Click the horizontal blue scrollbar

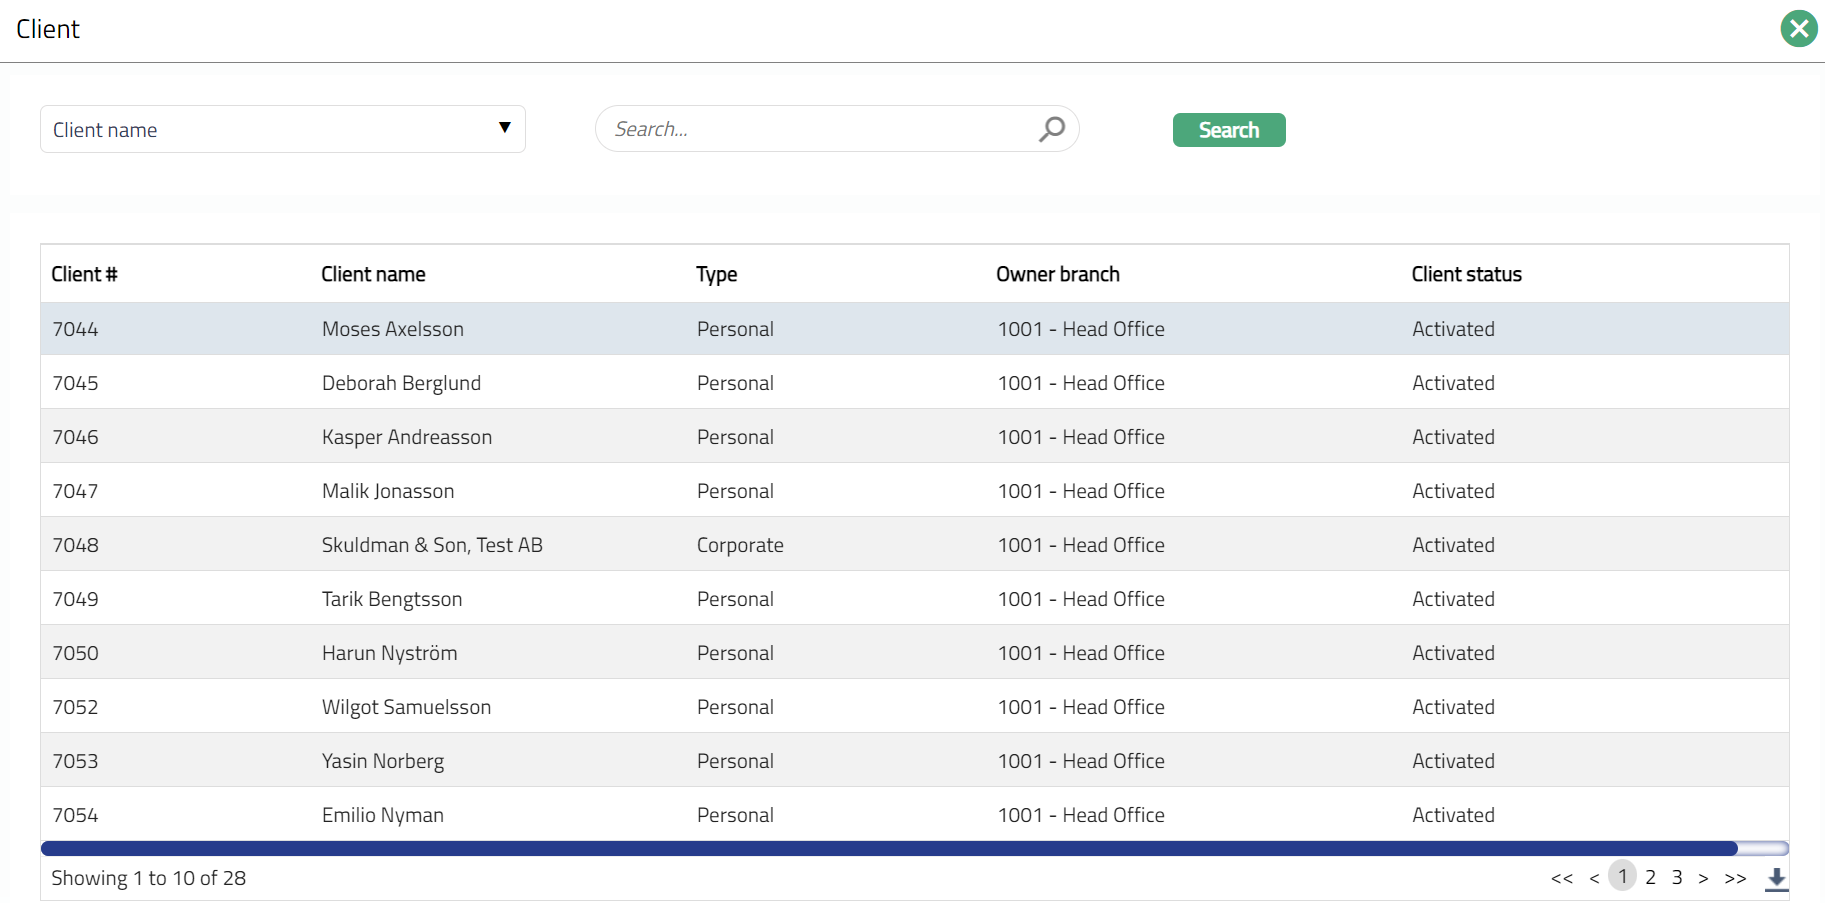pos(888,849)
